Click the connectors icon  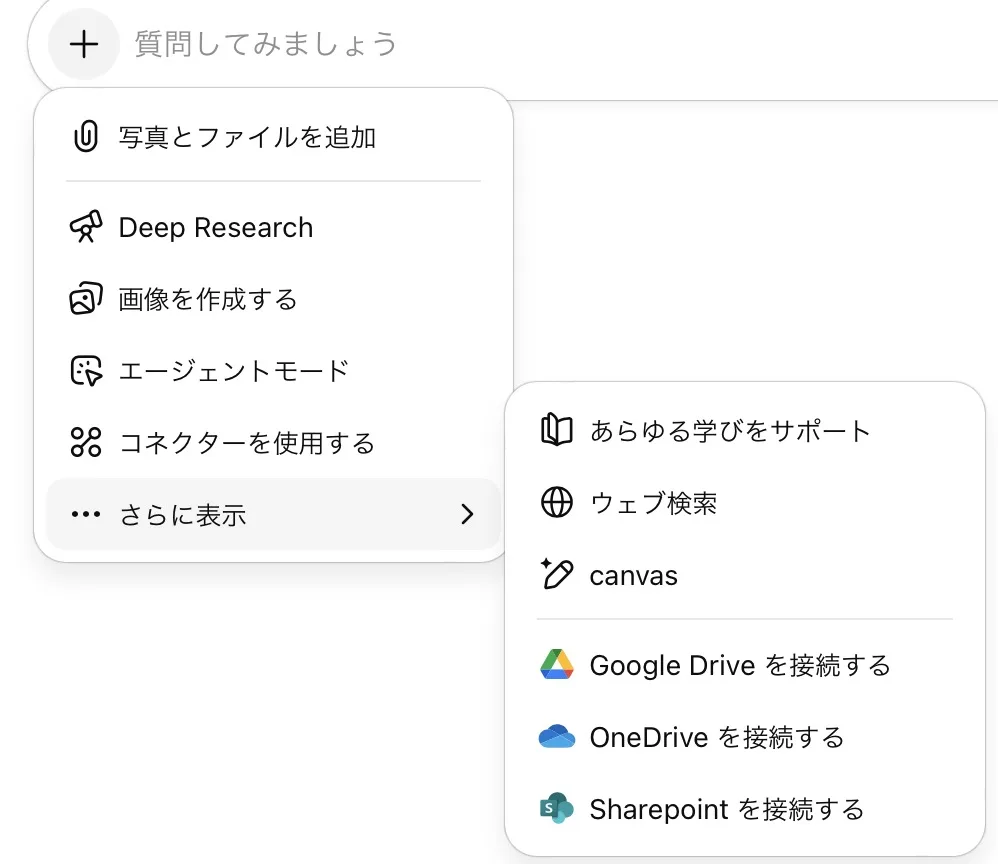pos(86,442)
